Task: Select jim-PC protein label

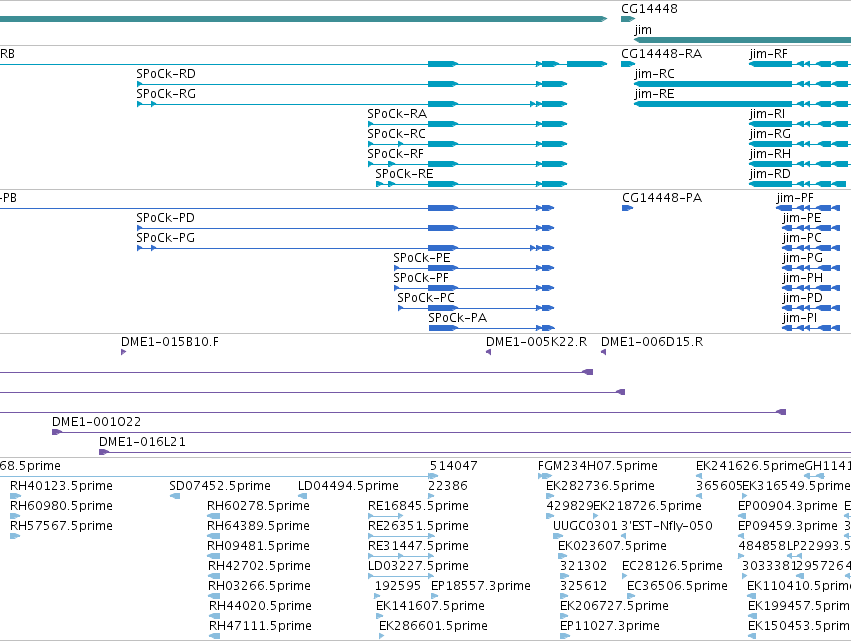Action: (802, 238)
